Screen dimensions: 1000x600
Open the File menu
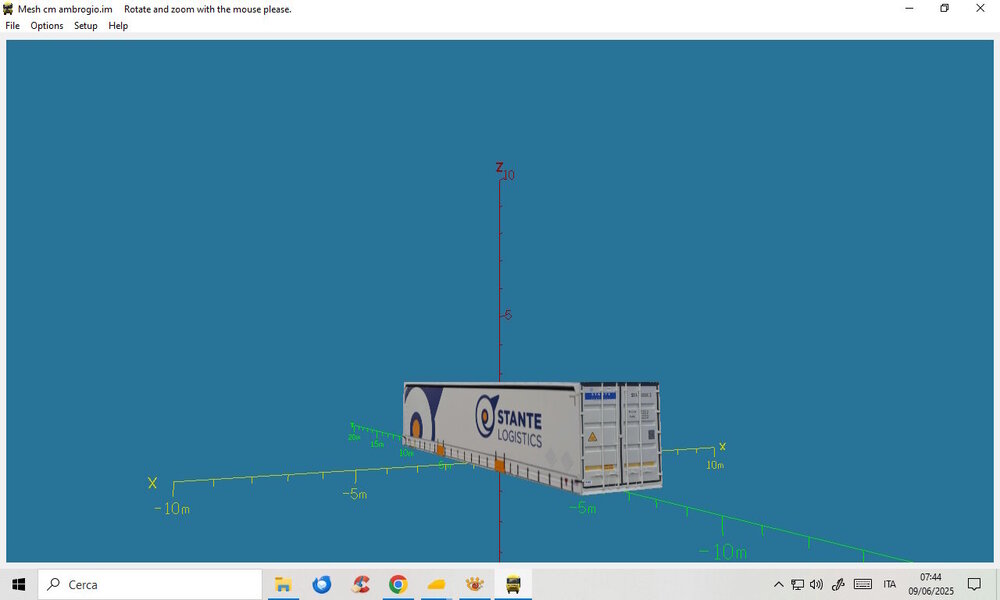12,26
